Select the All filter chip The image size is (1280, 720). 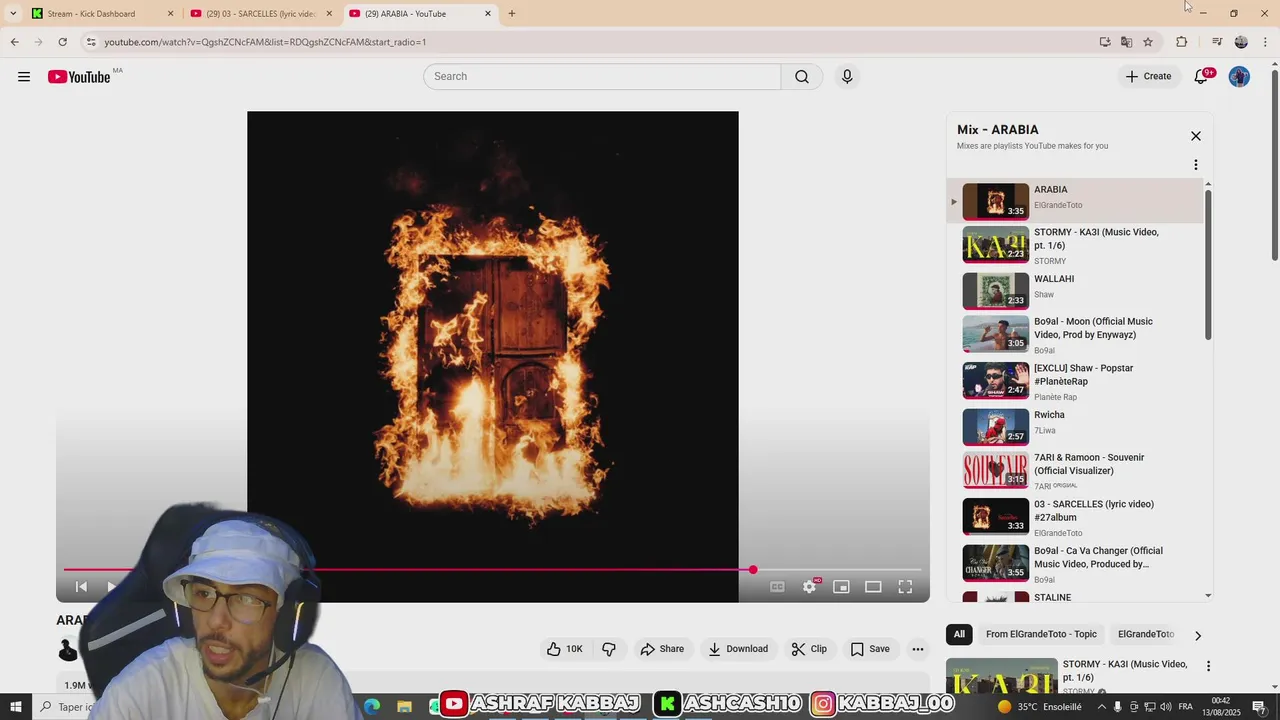959,634
